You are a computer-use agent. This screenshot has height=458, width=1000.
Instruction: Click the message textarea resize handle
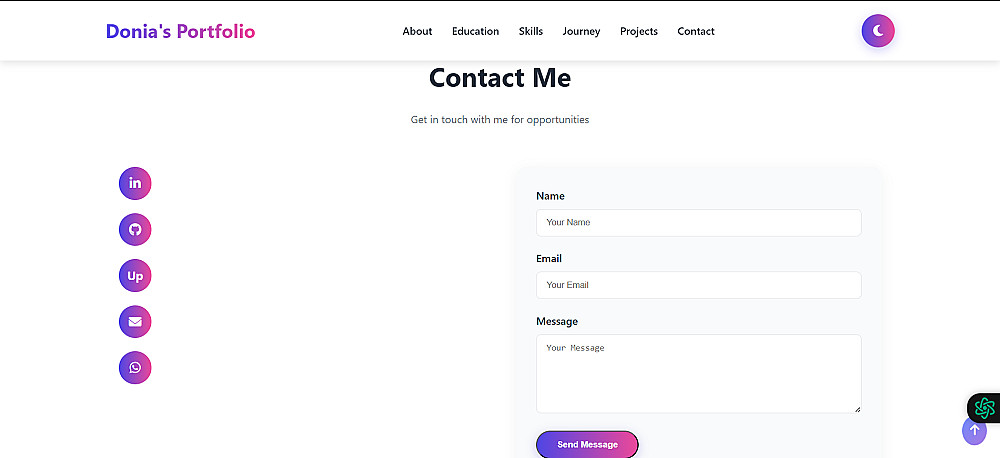coord(856,407)
